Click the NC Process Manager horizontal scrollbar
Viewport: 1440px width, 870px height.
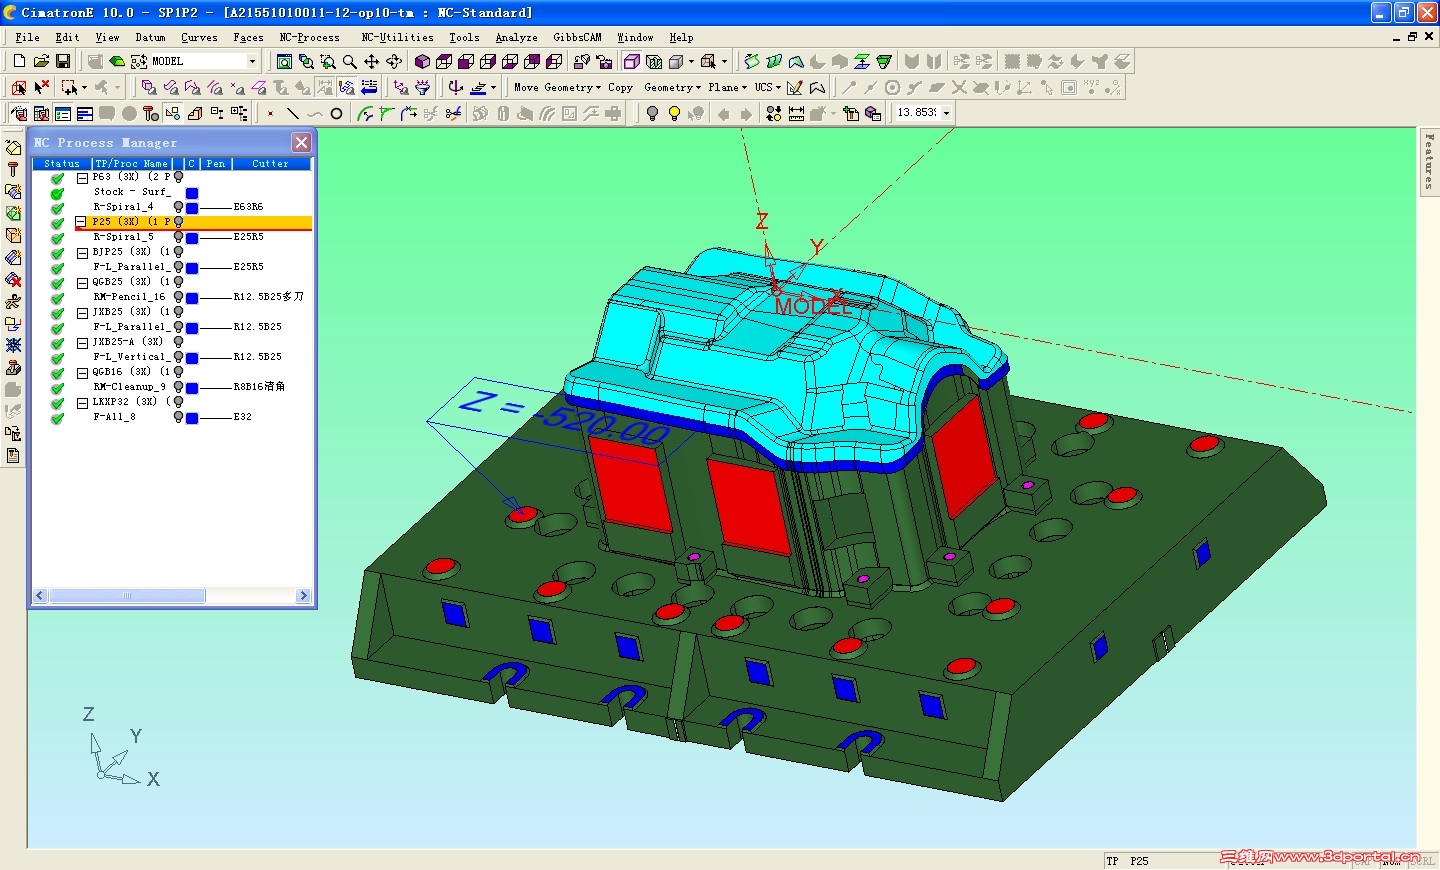point(173,595)
